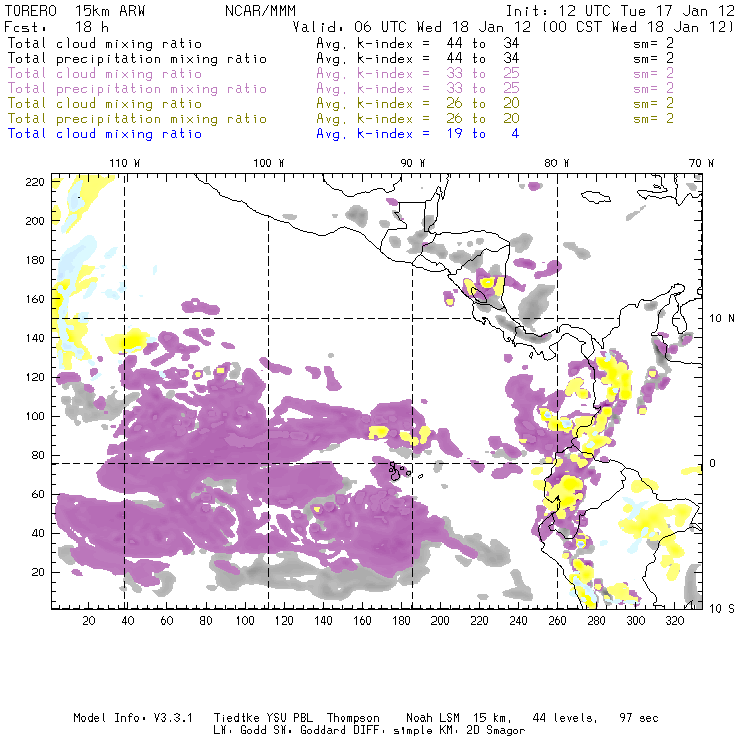Screen dimensions: 740x740
Task: Click the '100 W' longitude label
Action: coord(269,163)
